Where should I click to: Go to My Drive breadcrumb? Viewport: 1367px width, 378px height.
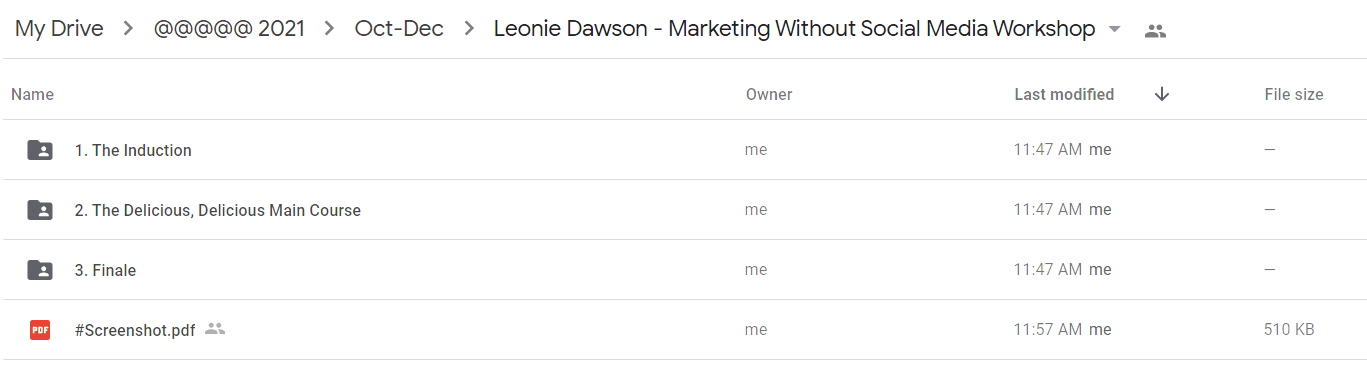[59, 29]
